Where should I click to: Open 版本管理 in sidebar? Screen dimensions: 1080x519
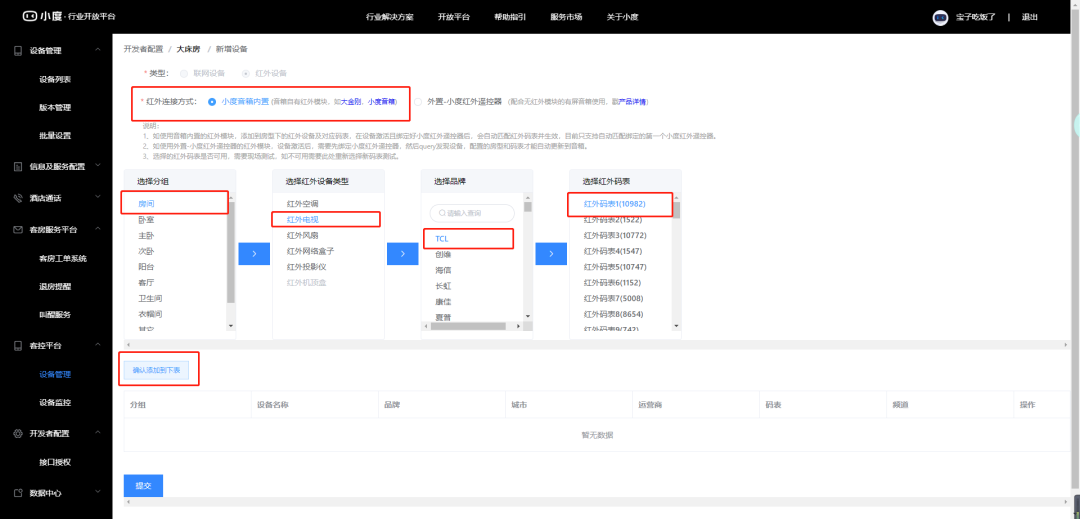(x=55, y=107)
